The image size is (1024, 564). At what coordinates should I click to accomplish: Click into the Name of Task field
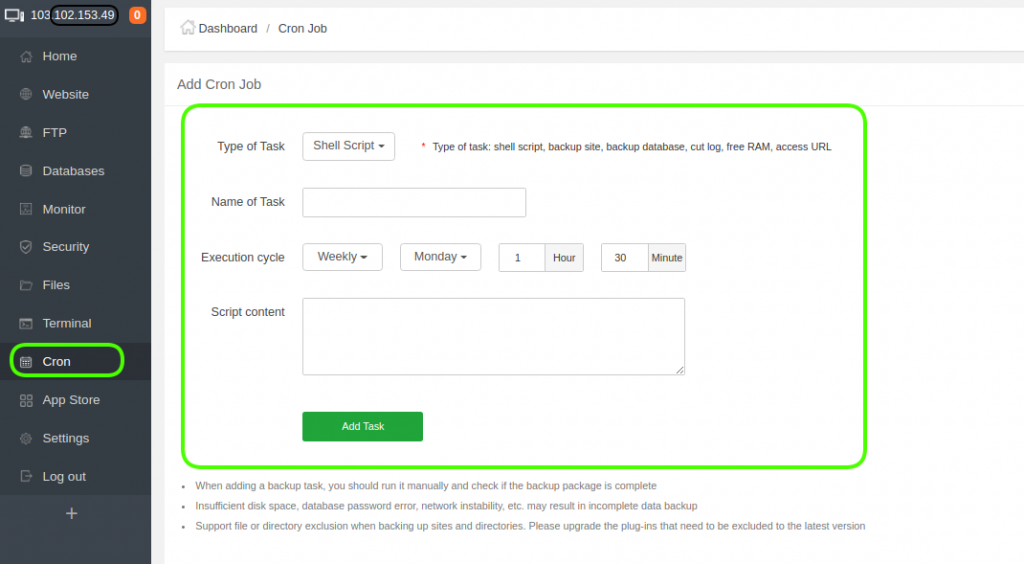coord(414,202)
